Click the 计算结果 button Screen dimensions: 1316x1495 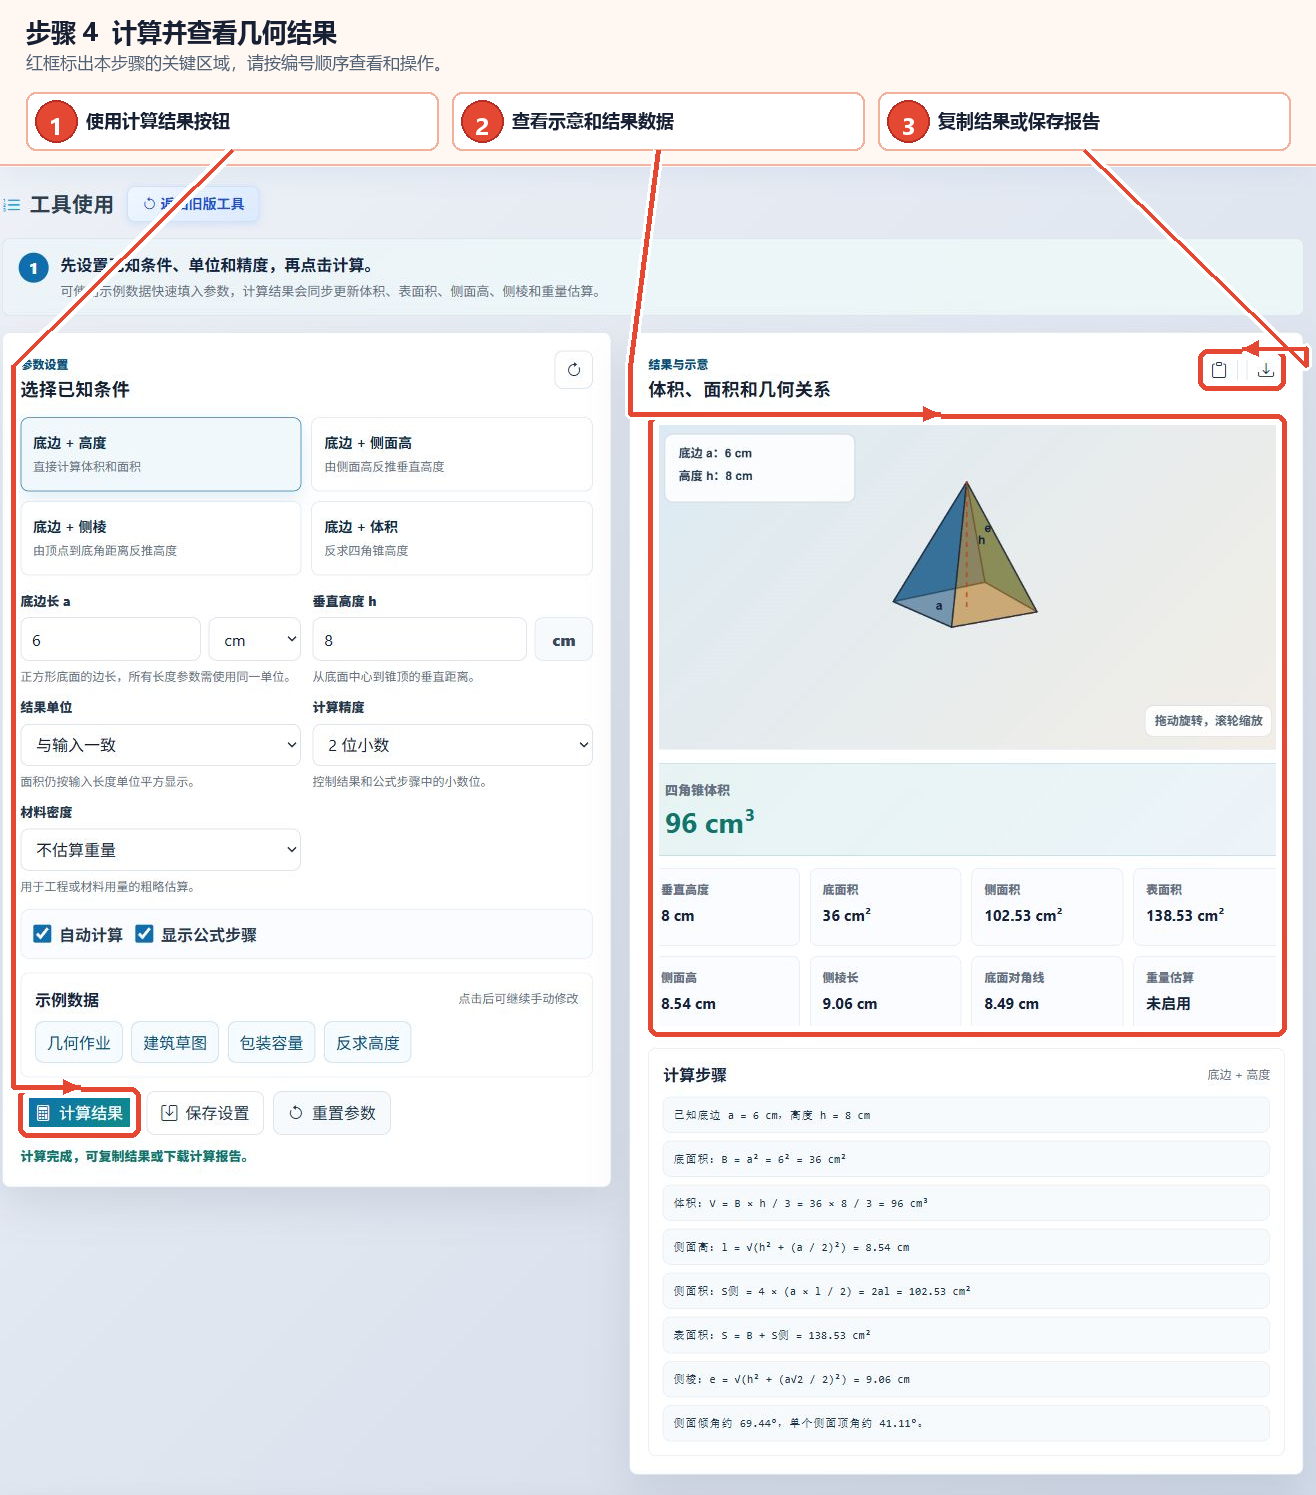80,1113
